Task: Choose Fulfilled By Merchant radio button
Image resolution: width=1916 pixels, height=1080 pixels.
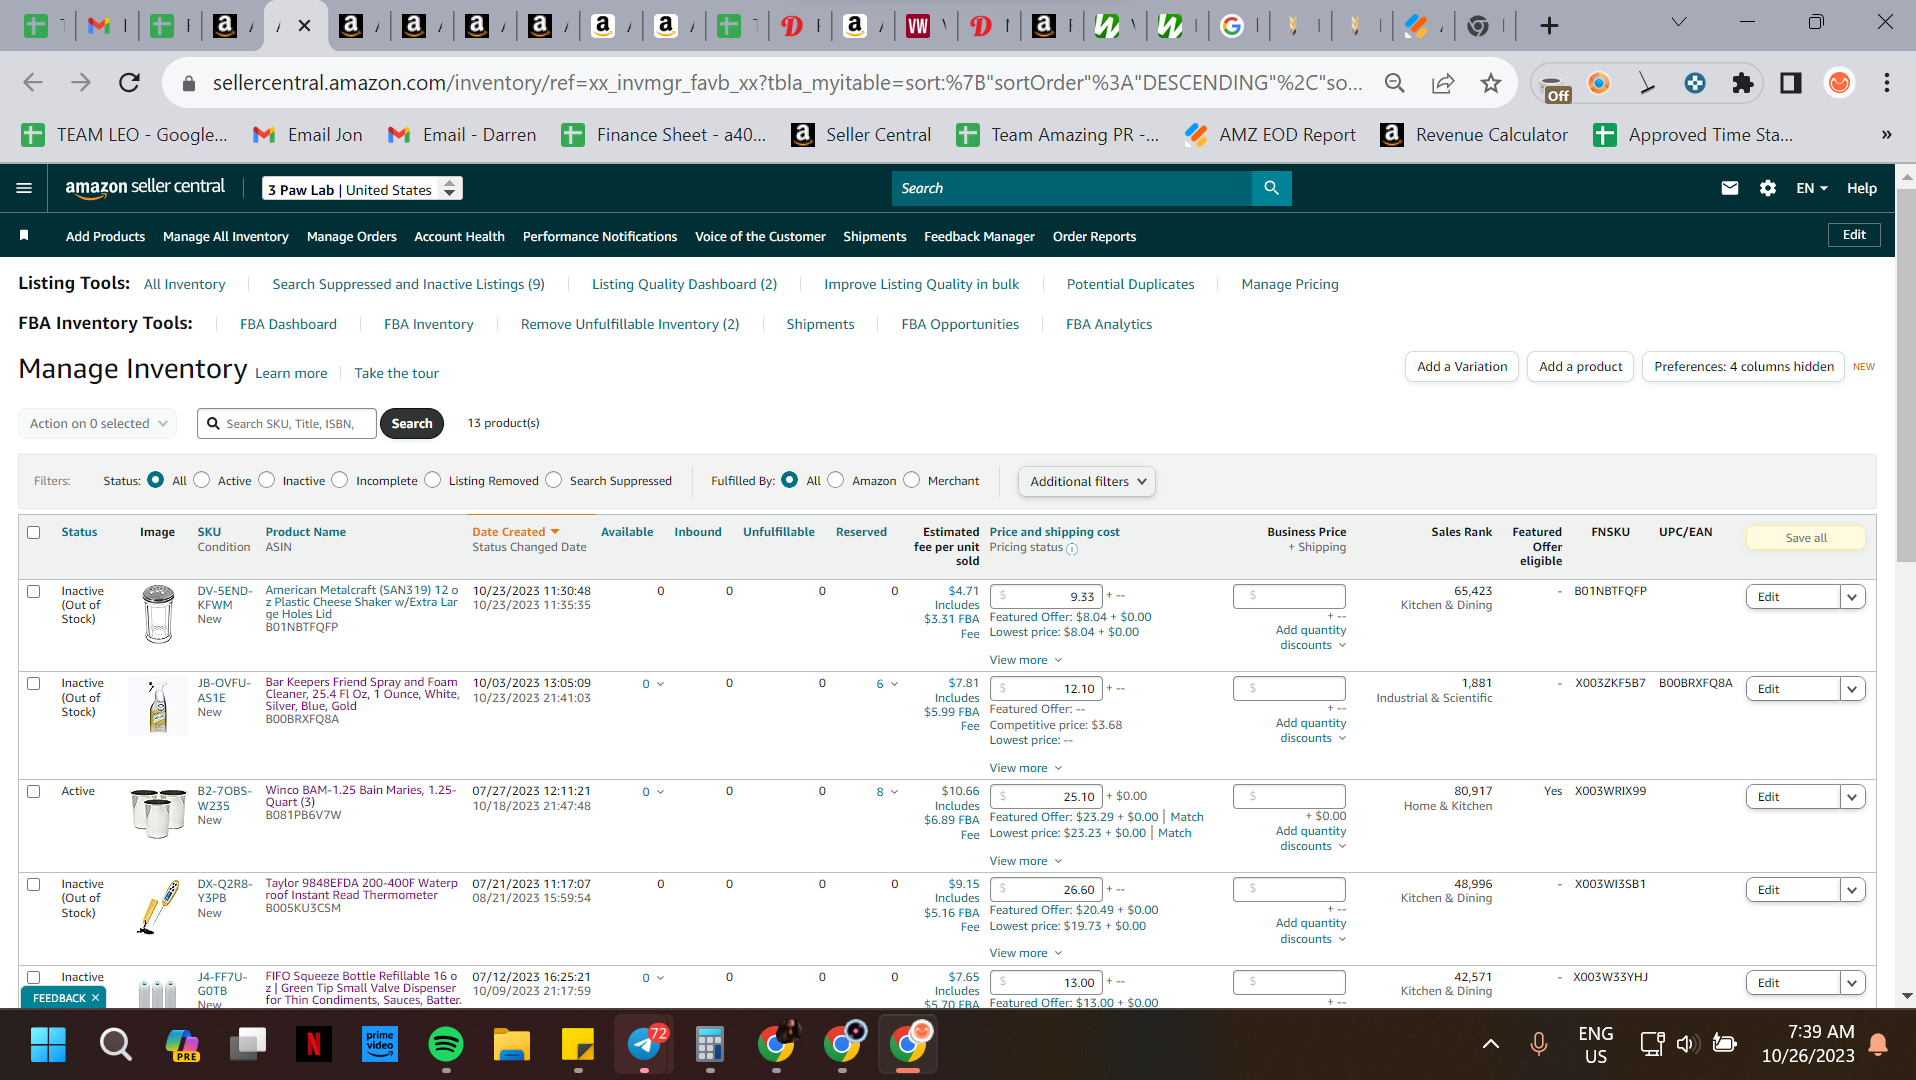Action: click(x=912, y=480)
